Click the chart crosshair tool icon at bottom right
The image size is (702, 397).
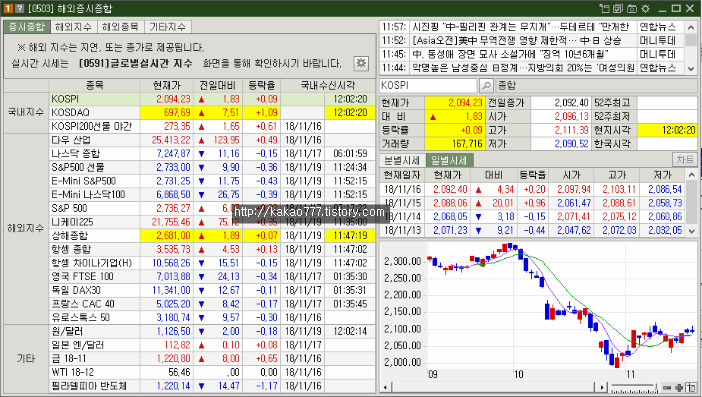[691, 388]
